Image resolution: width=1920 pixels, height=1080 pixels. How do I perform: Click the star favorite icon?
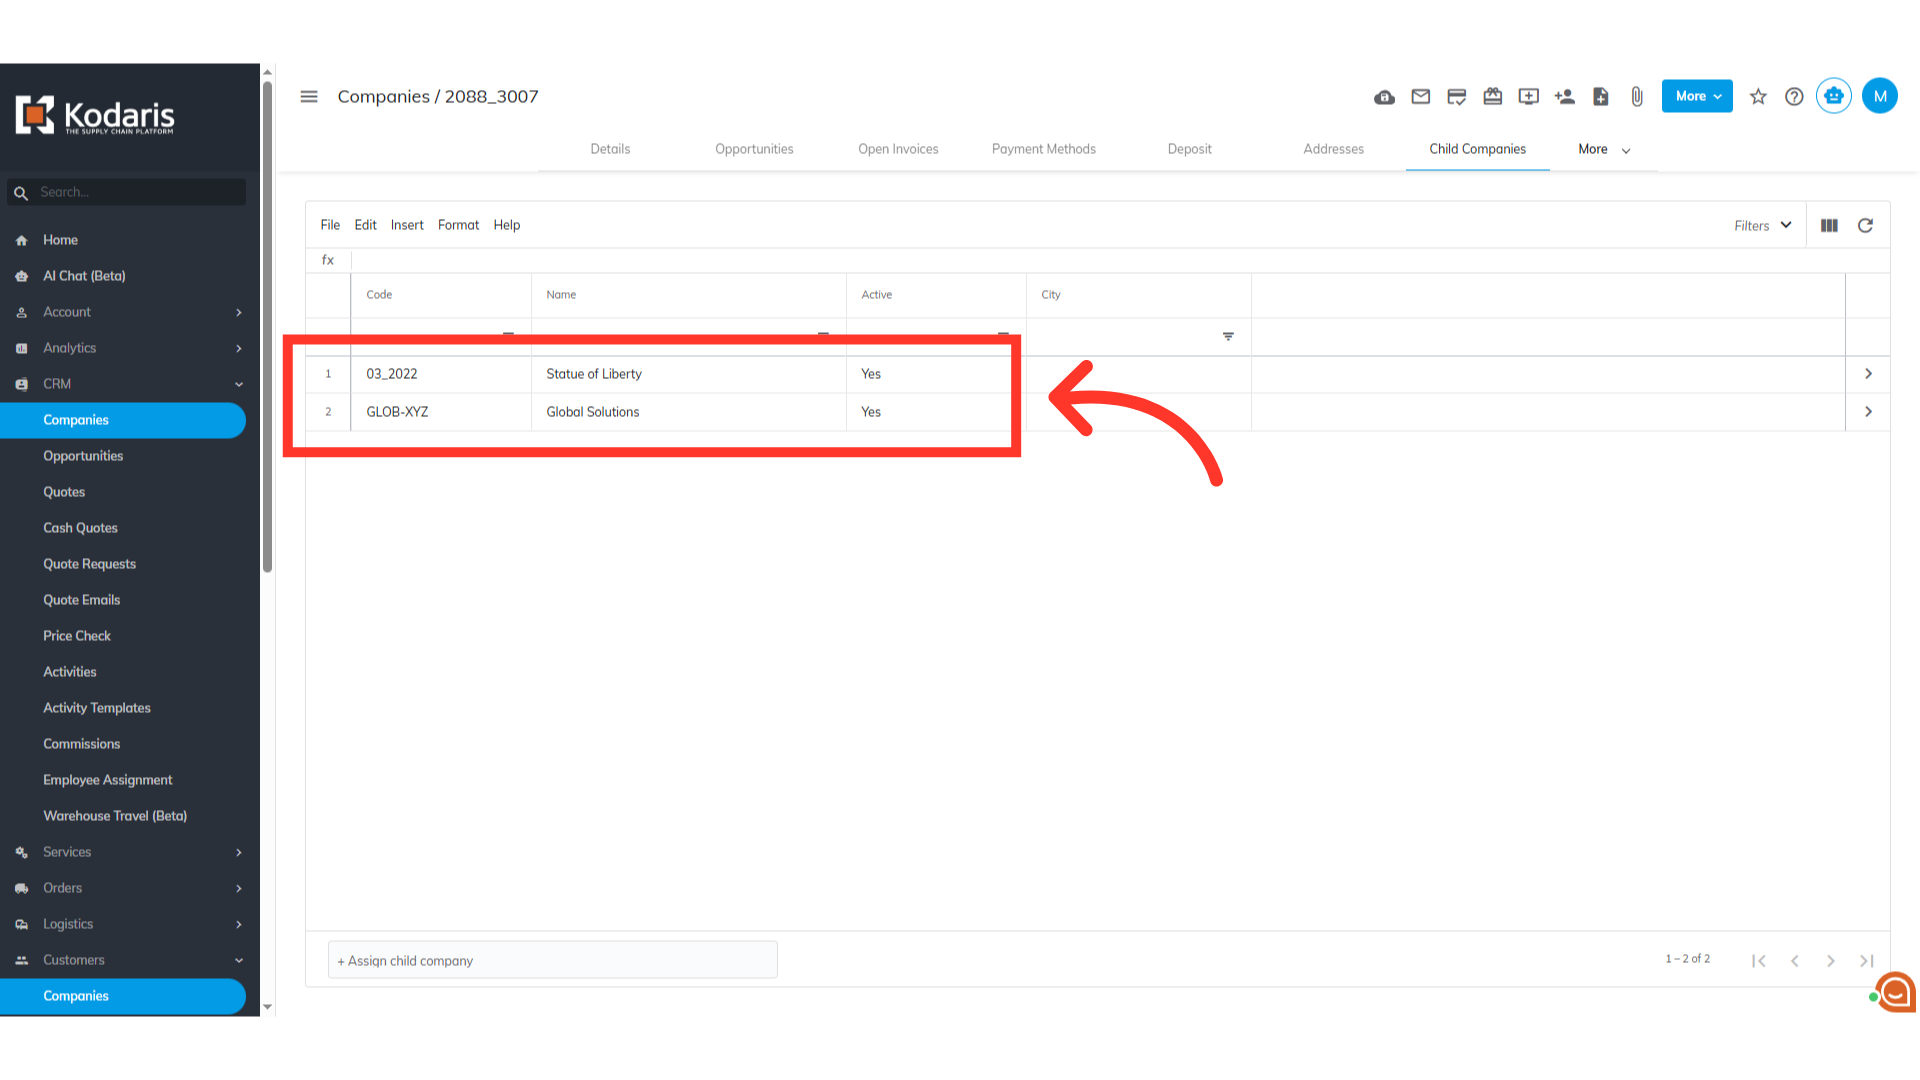click(x=1758, y=97)
